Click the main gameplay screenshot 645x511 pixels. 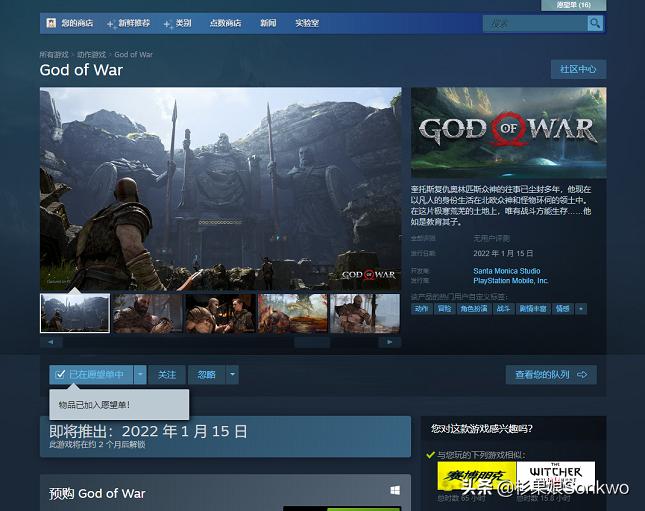[x=220, y=188]
